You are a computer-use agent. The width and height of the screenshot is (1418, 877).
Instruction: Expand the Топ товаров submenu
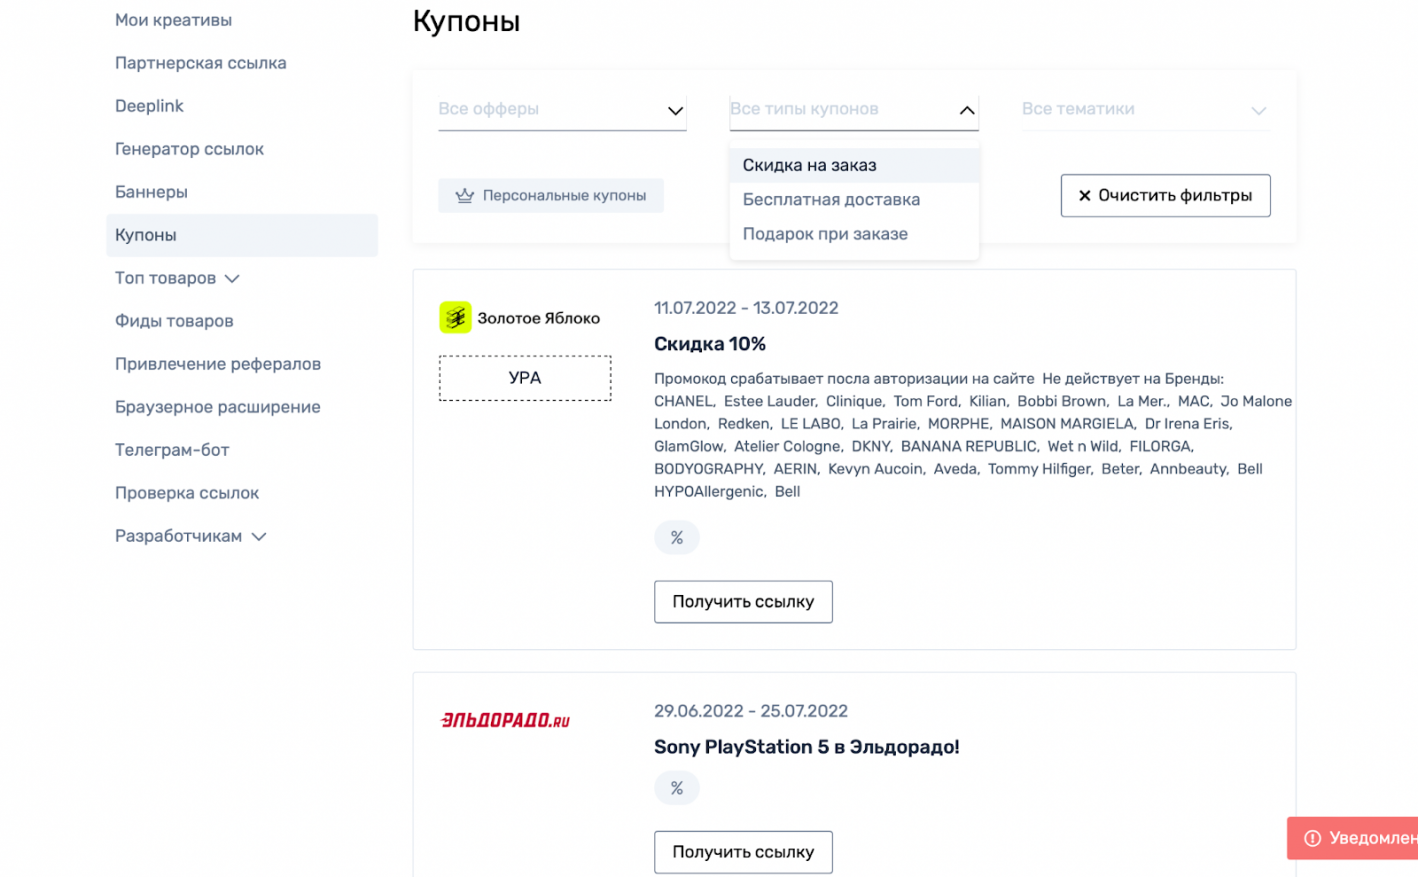coord(232,279)
